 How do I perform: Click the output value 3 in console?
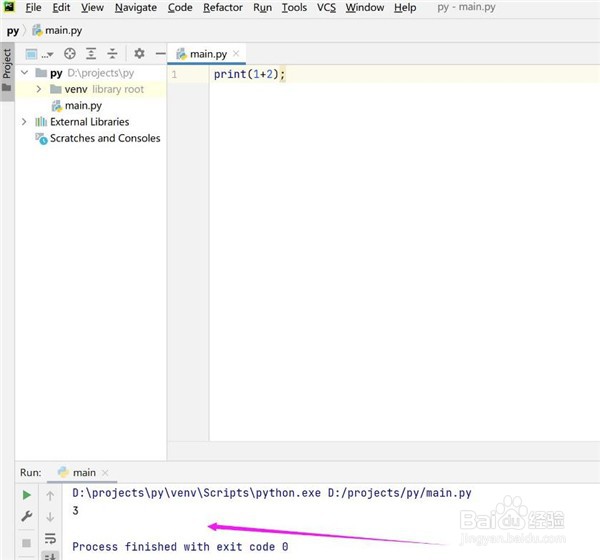[75, 511]
